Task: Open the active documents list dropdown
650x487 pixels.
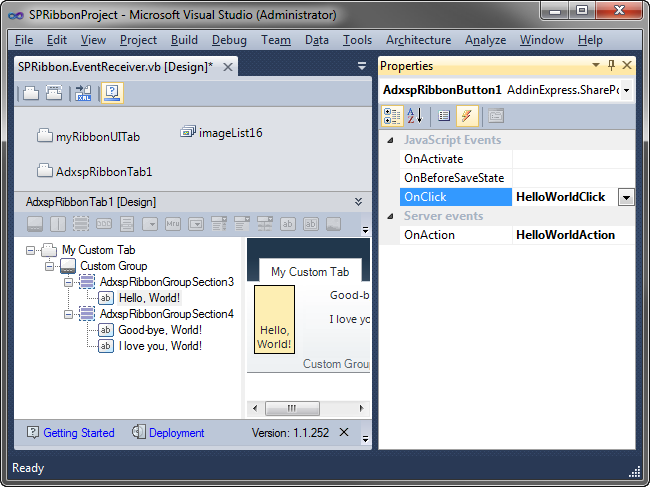Action: point(362,65)
